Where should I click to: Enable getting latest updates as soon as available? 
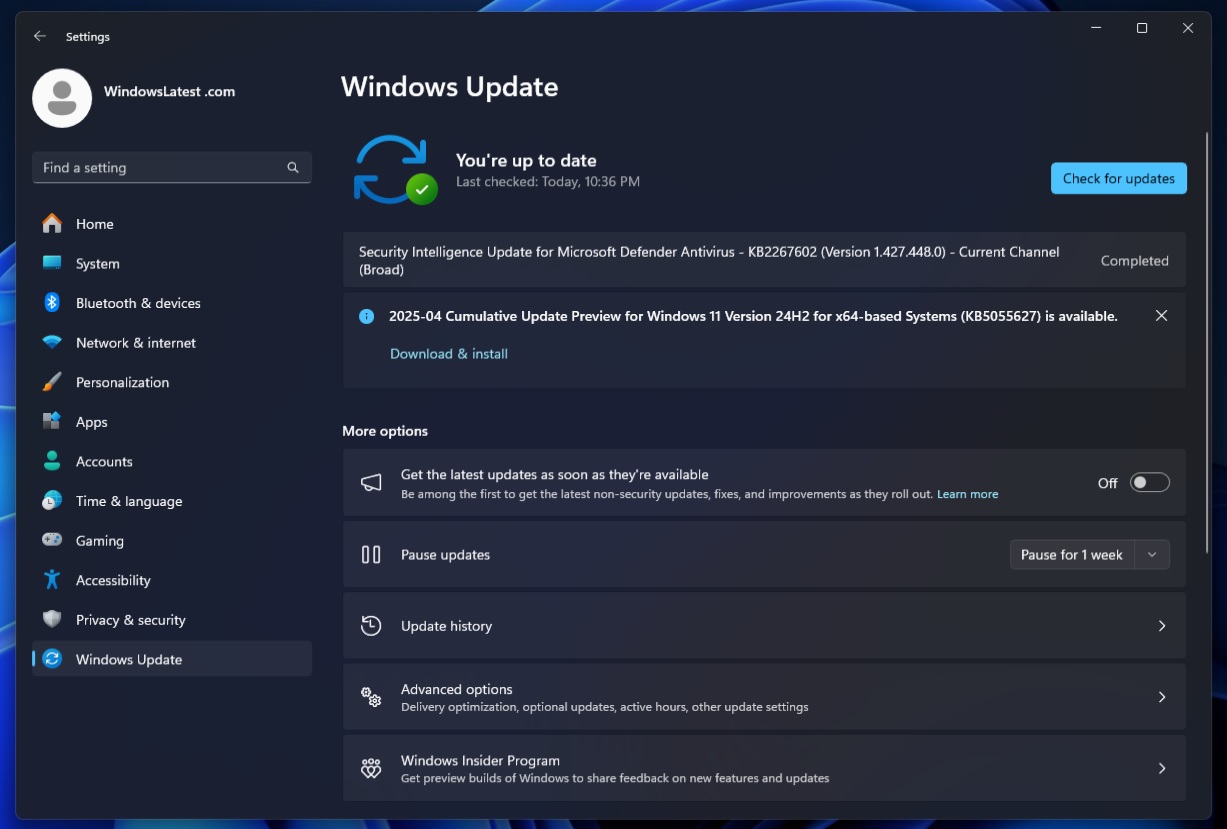point(1148,481)
